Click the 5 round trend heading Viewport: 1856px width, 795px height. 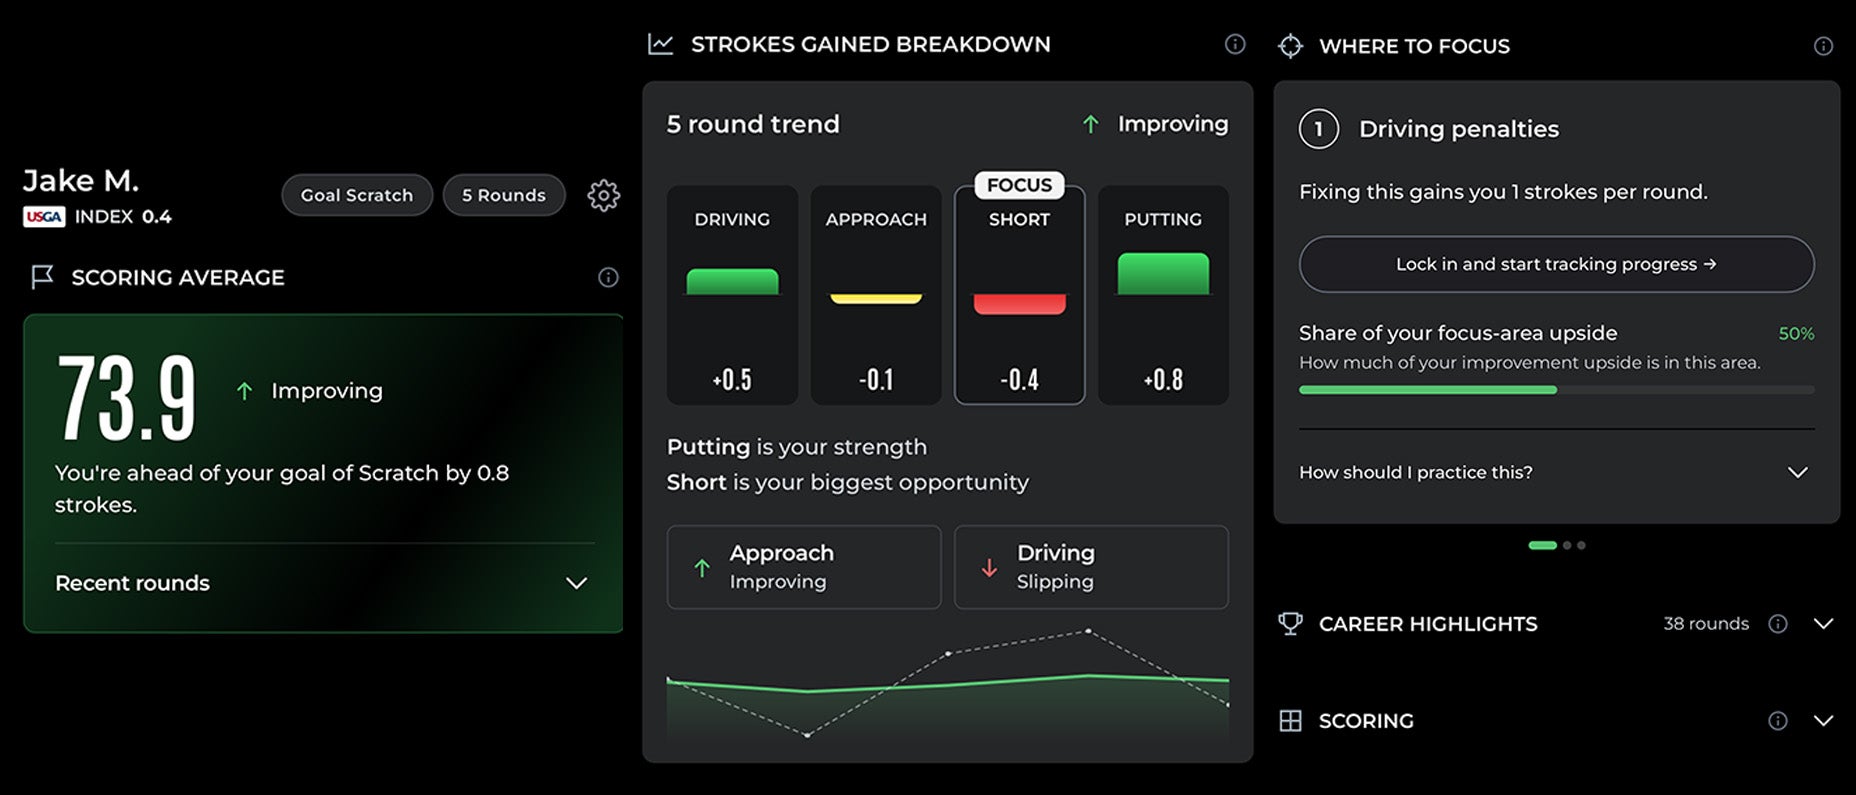(x=753, y=124)
